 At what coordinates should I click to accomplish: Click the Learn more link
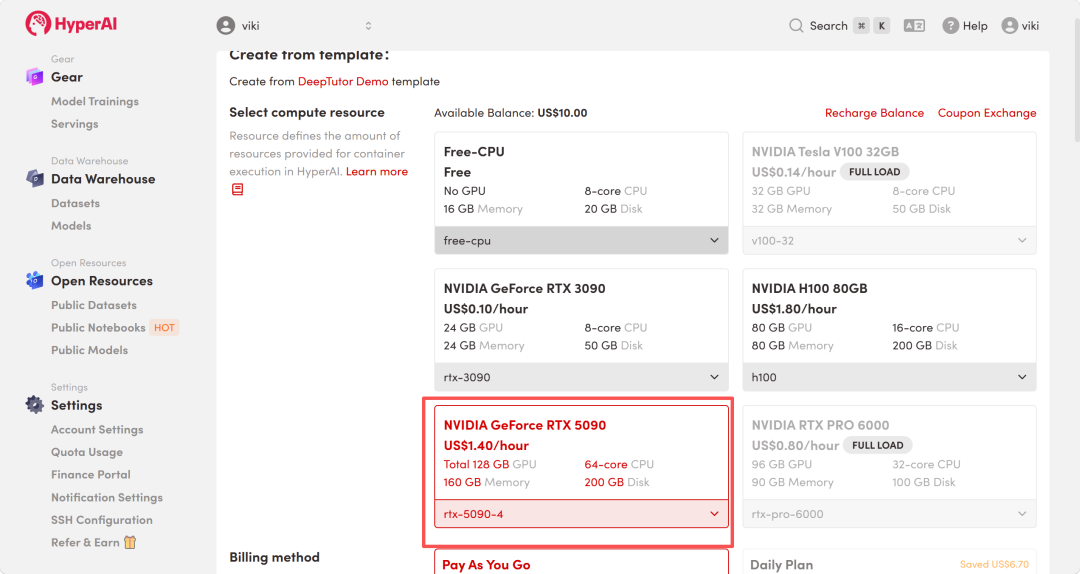[x=377, y=172]
